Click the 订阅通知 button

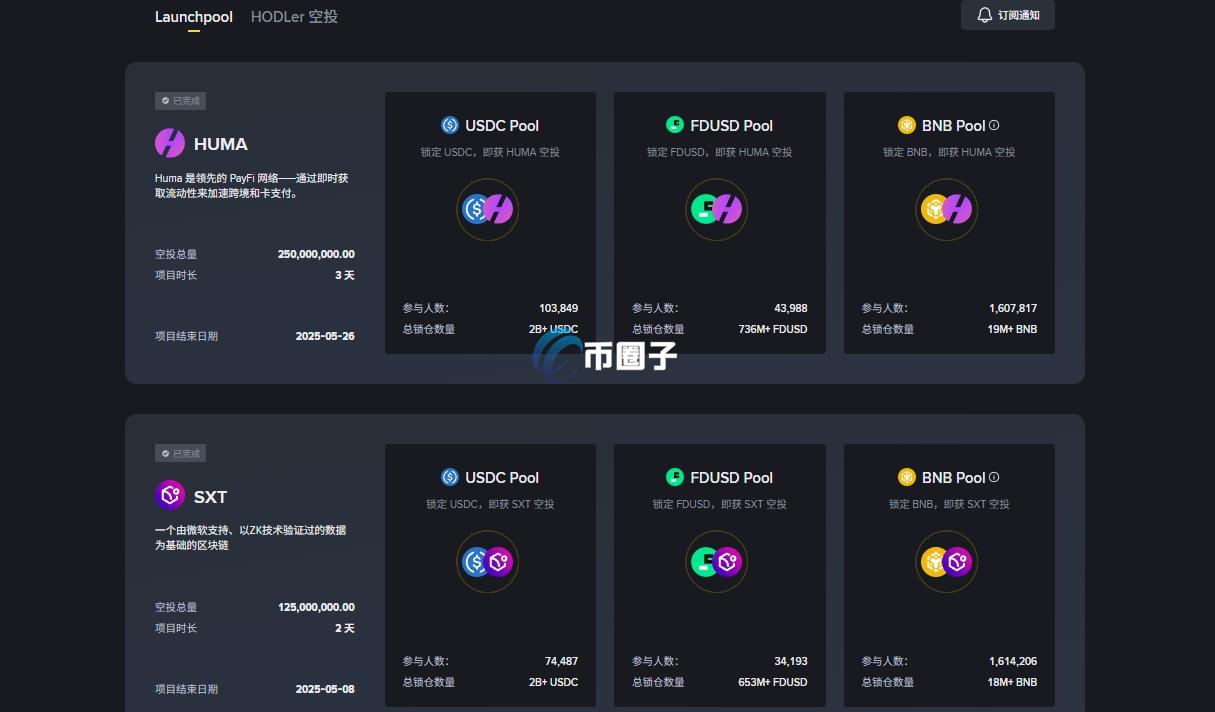click(1007, 15)
